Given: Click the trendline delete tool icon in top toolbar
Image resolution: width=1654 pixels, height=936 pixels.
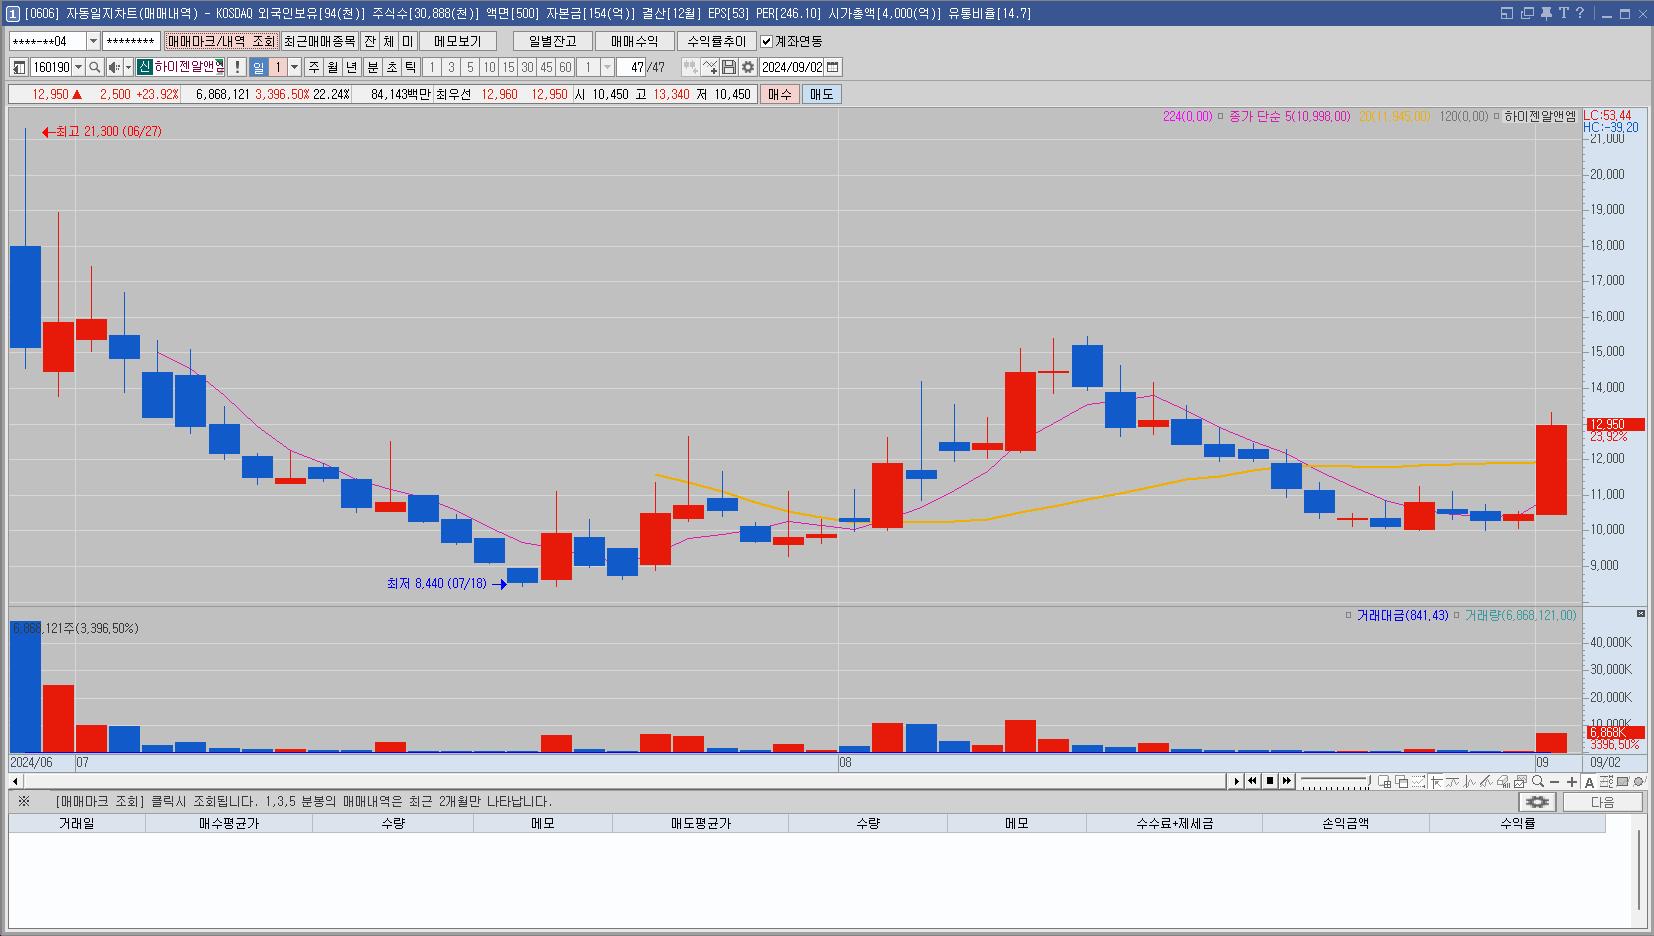Looking at the screenshot, I should [710, 67].
